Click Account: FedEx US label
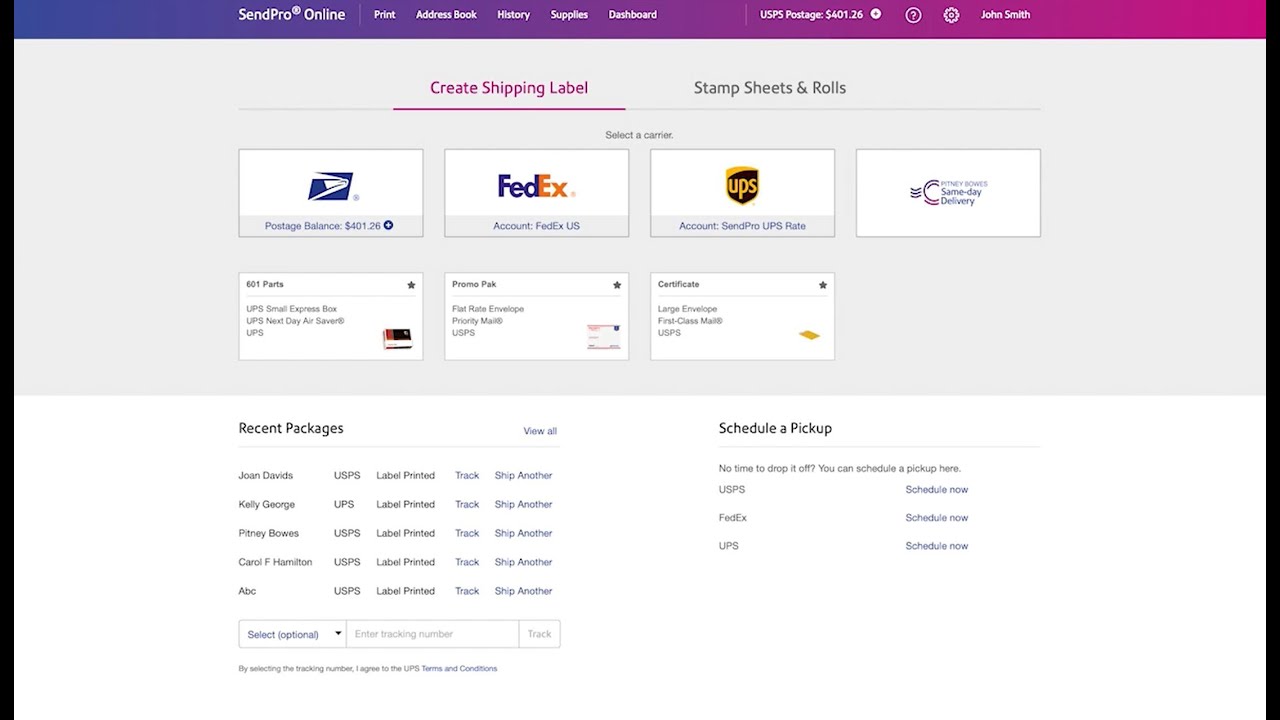 536,226
